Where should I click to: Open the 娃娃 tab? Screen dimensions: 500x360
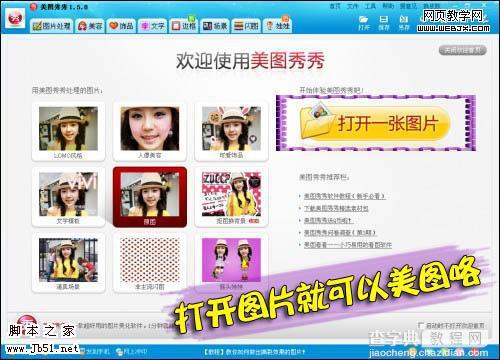point(278,26)
